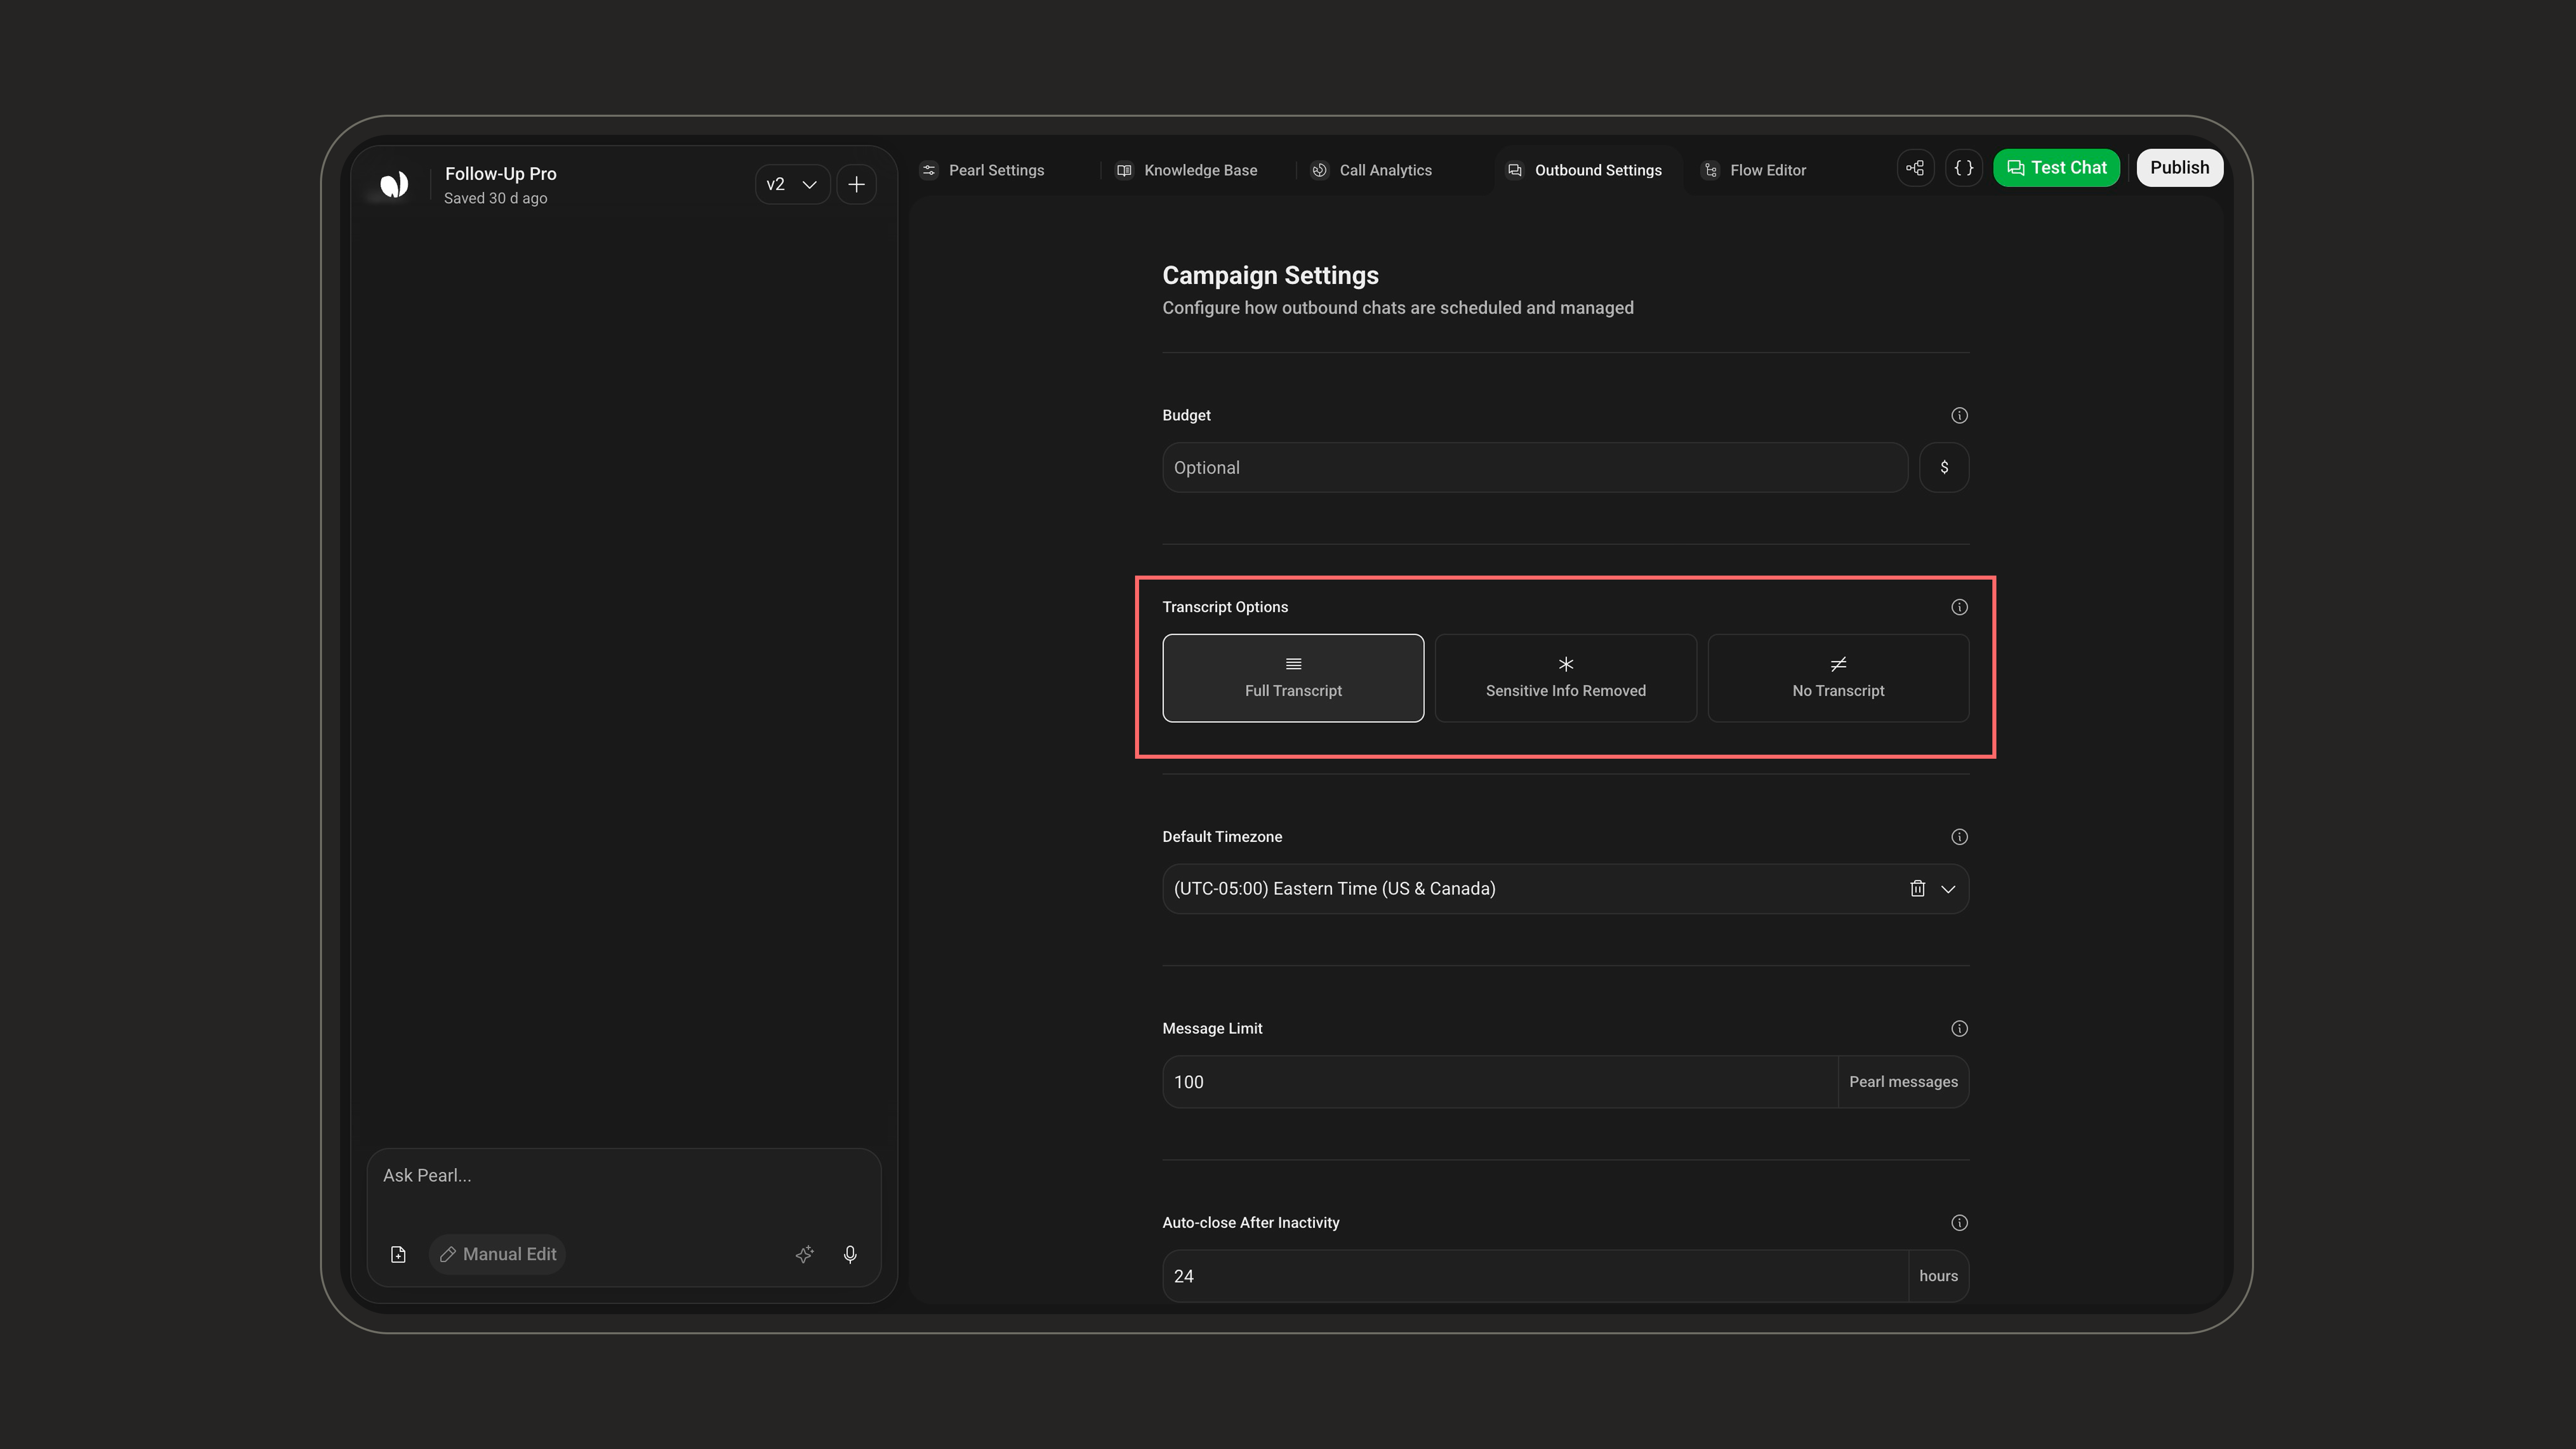Open the curly braces code icon
2576x1449 pixels.
[x=1964, y=168]
